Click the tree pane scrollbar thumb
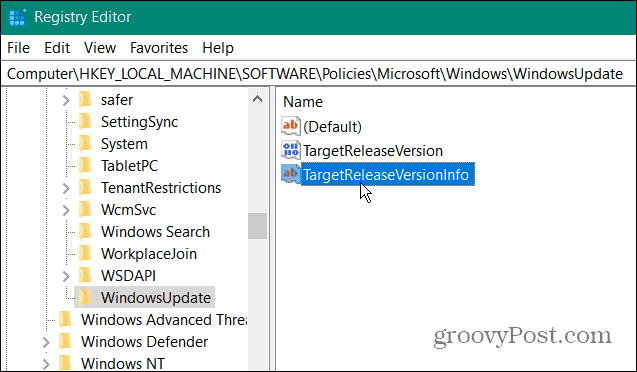637x372 pixels. [257, 226]
